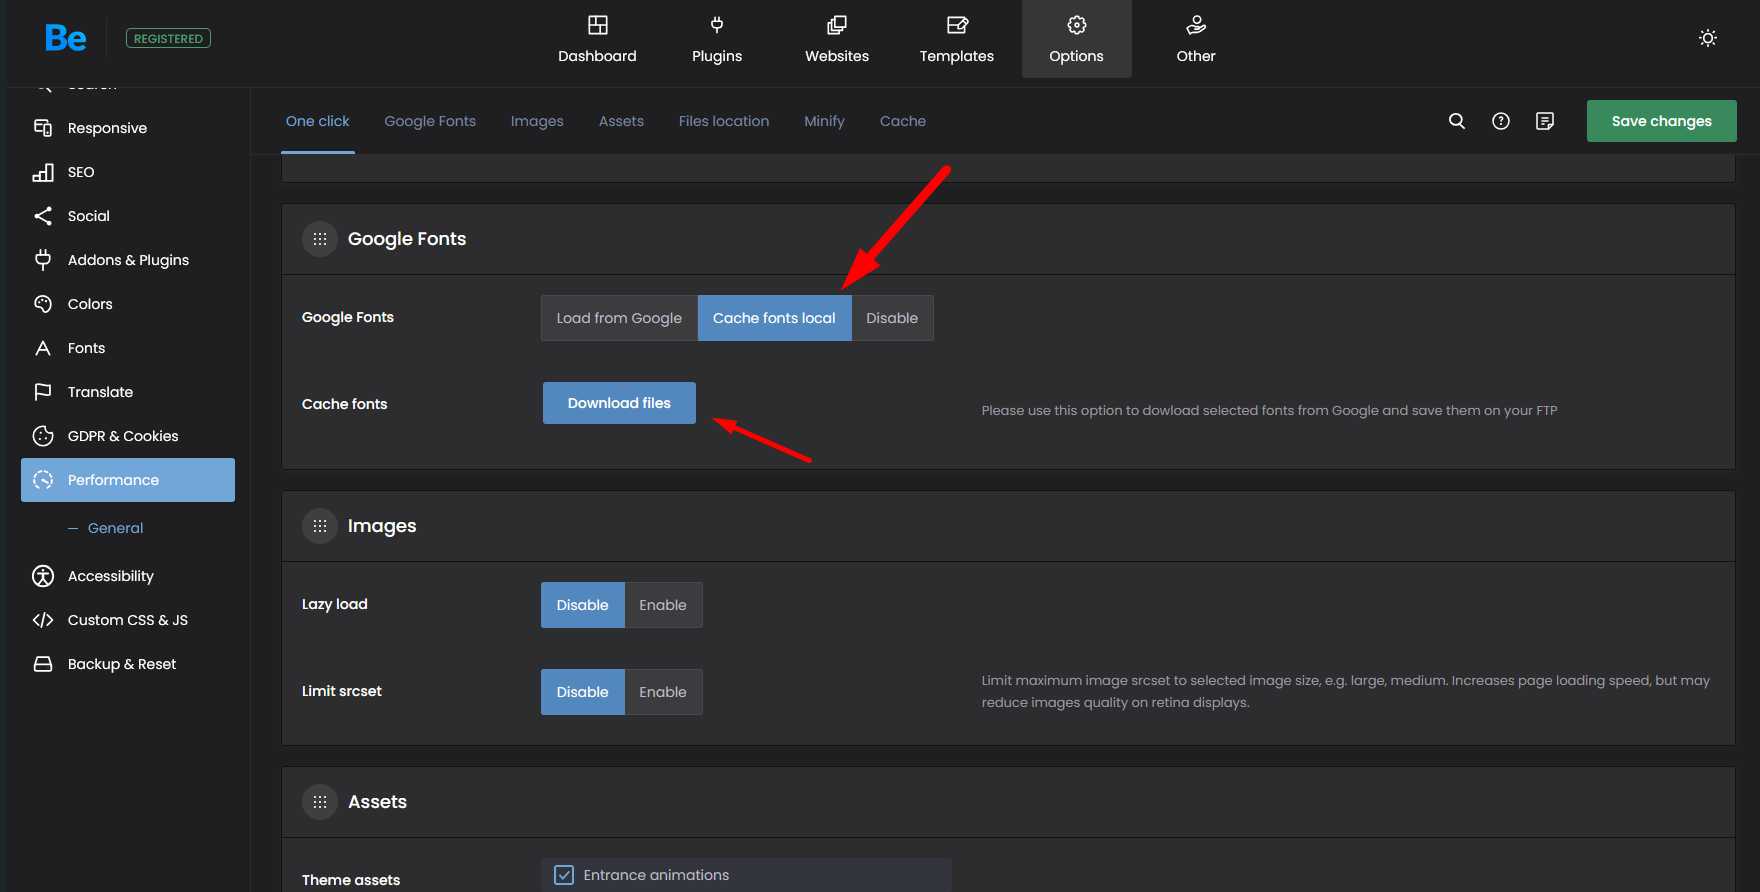
Task: Open Responsive settings in sidebar
Action: pyautogui.click(x=128, y=128)
